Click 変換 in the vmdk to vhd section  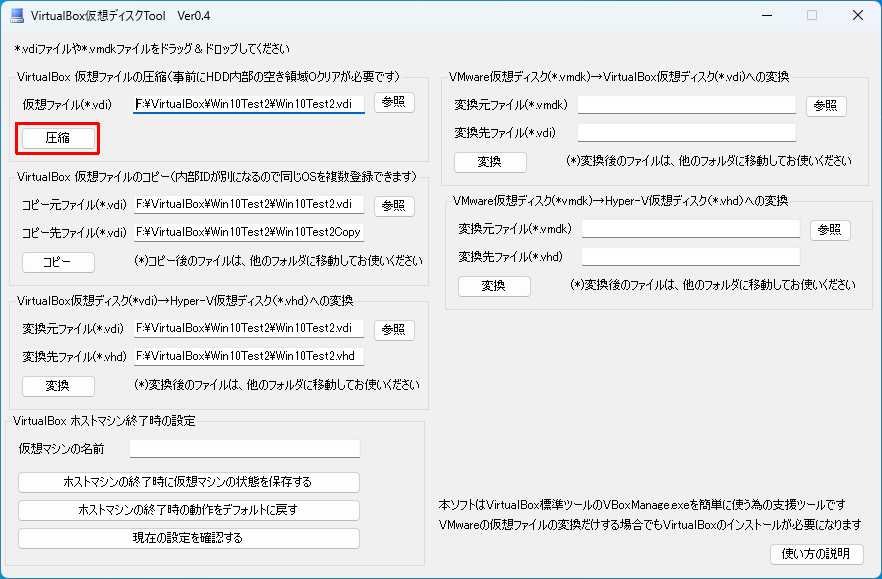494,286
